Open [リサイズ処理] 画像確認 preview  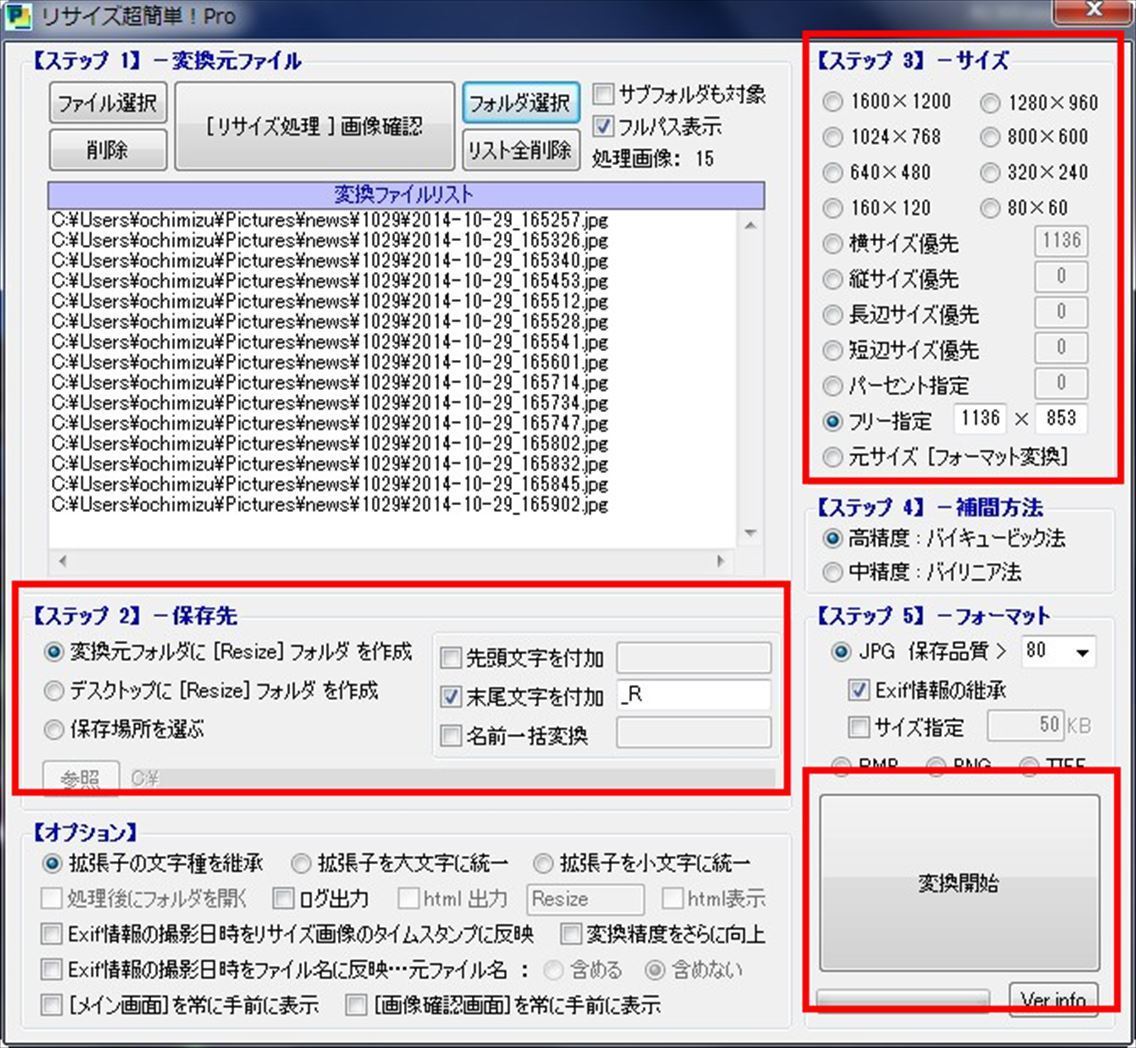[x=315, y=127]
